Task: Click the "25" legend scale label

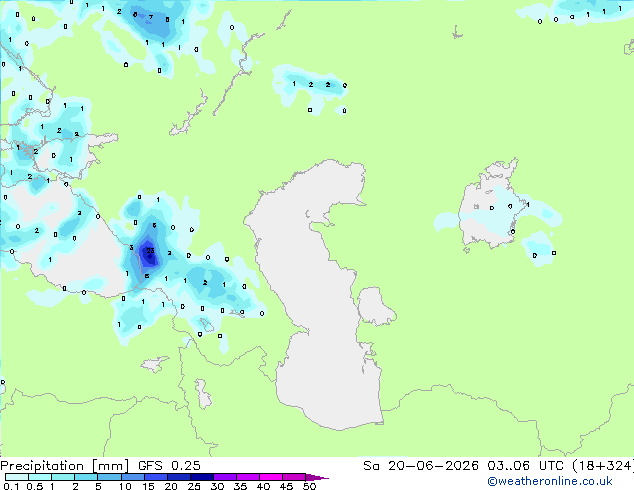Action: click(x=194, y=486)
